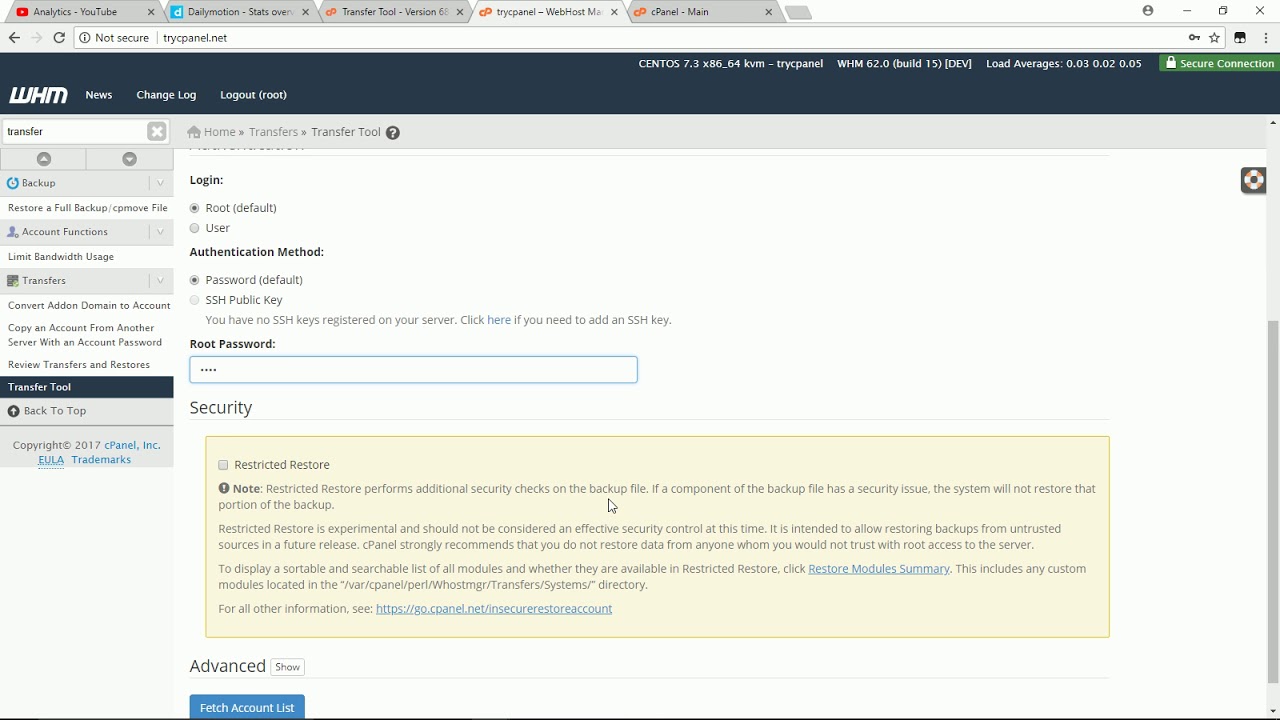Bookmark this page with the star icon
Image resolution: width=1280 pixels, height=720 pixels.
click(x=1215, y=38)
